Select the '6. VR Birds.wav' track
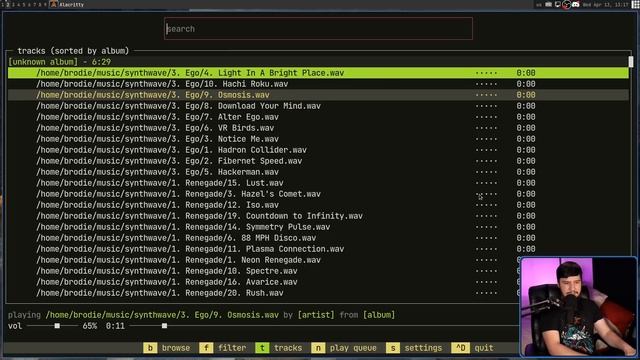 [x=318, y=128]
